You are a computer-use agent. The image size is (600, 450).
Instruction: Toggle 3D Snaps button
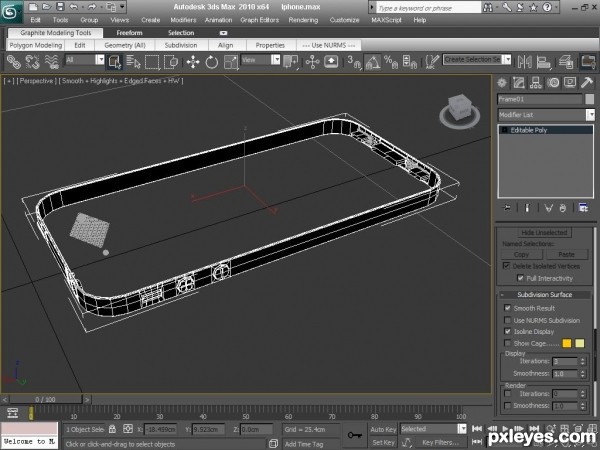354,62
